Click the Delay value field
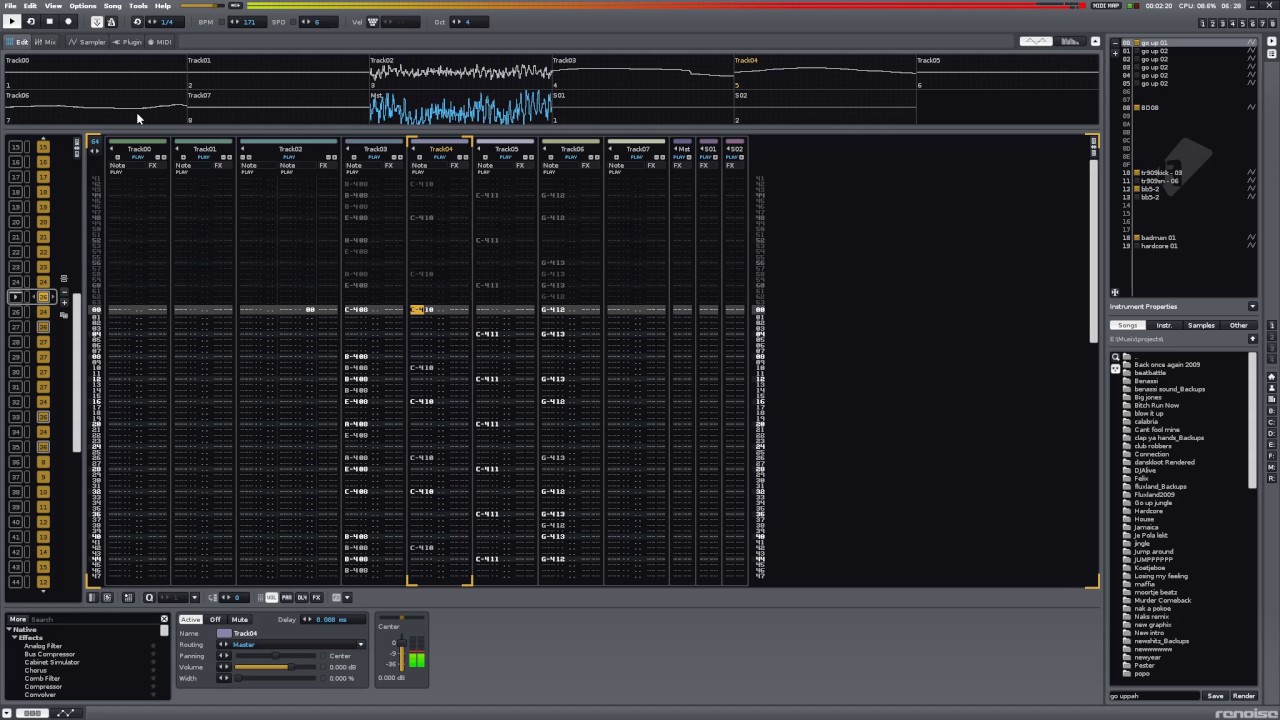The width and height of the screenshot is (1280, 720). coord(333,620)
